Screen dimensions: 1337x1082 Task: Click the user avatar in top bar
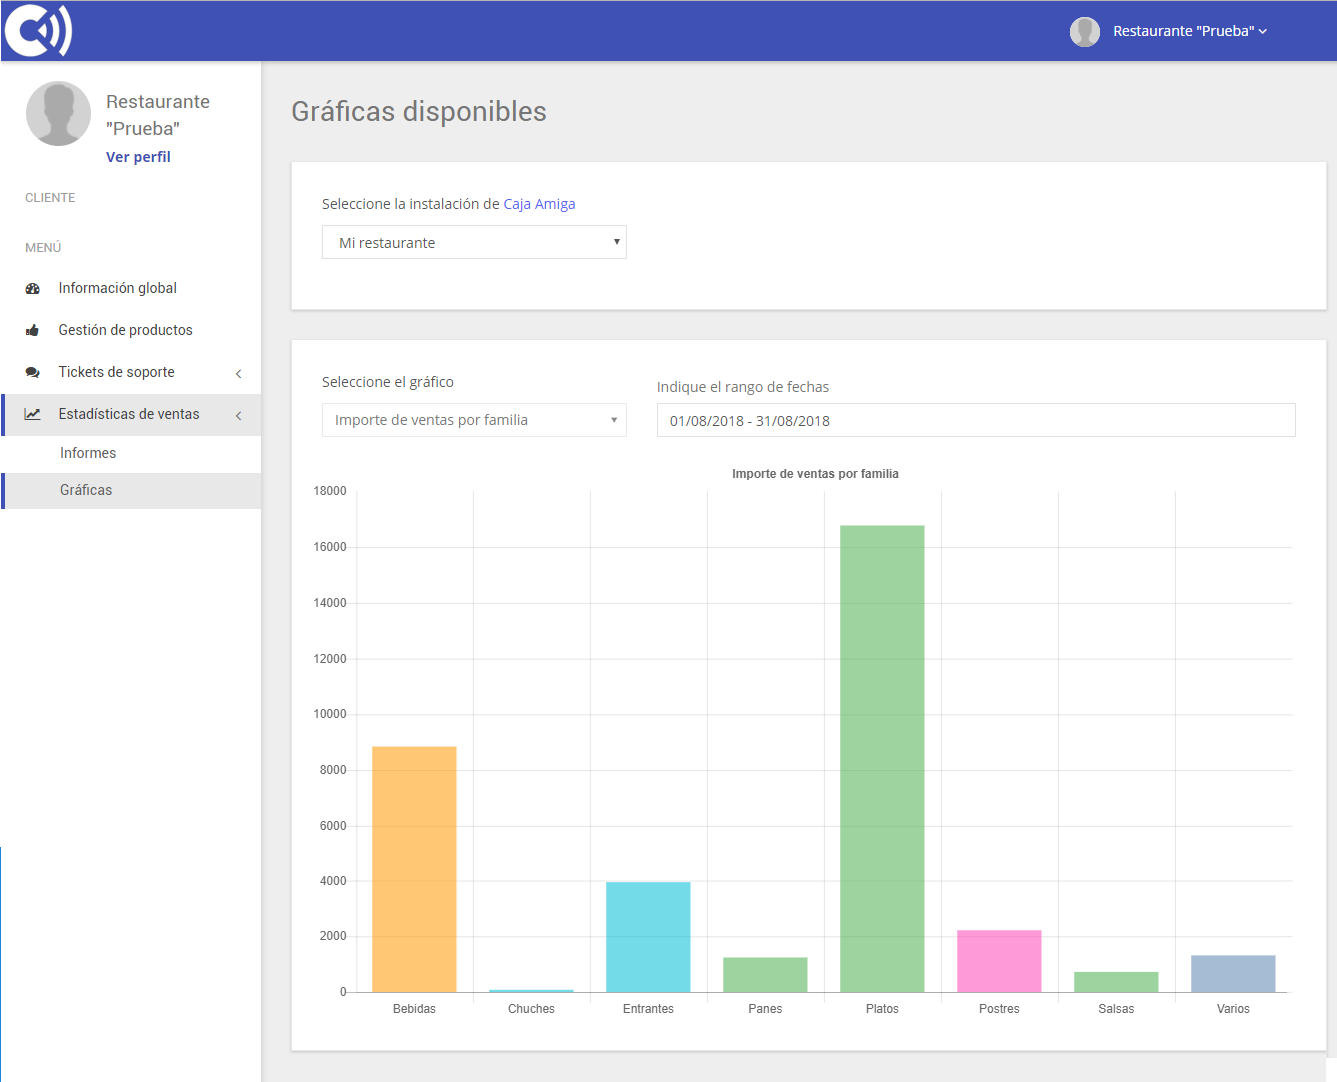pos(1084,32)
